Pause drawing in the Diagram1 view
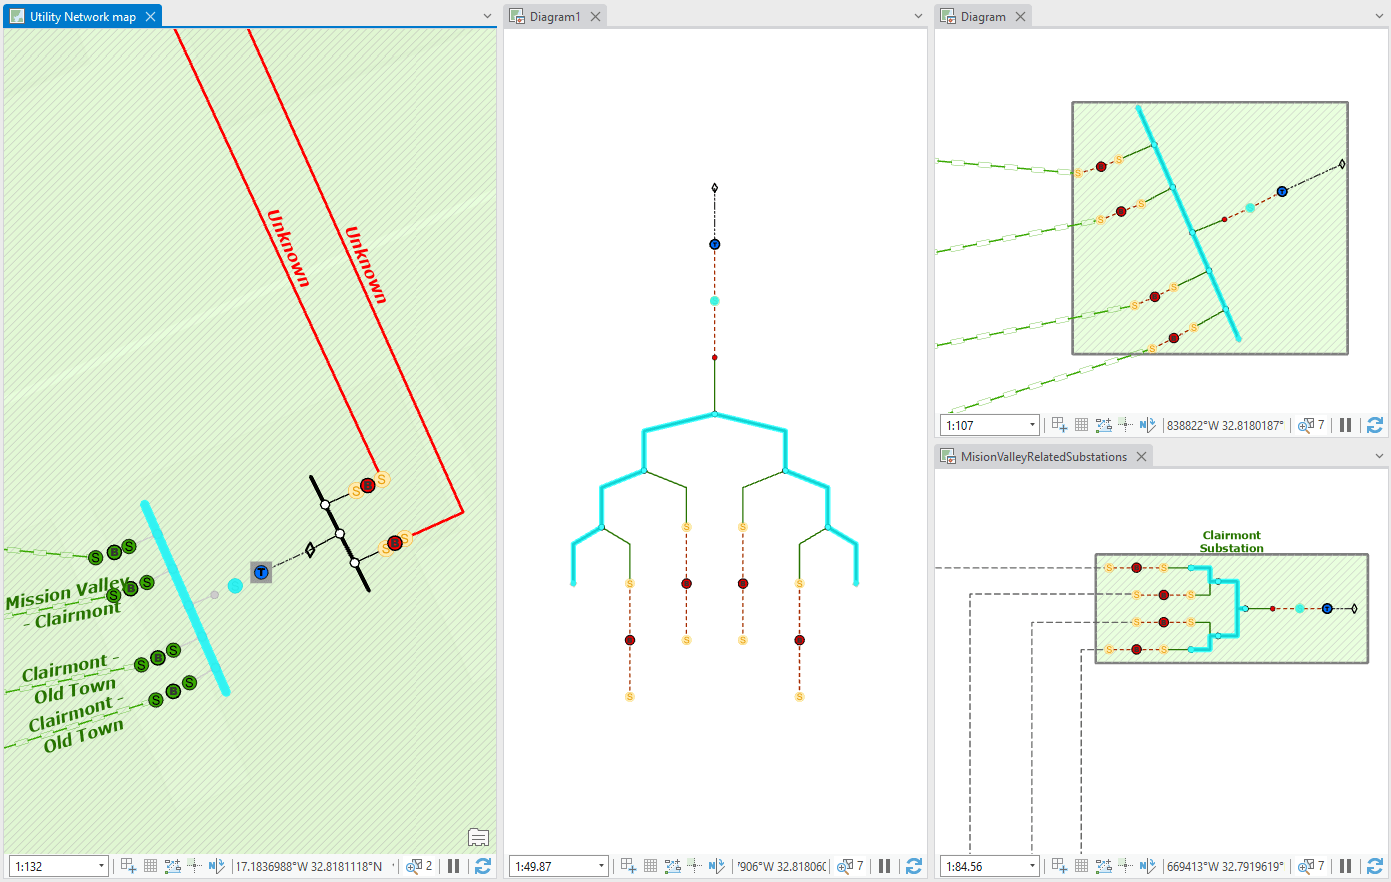This screenshot has height=882, width=1391. [x=883, y=866]
